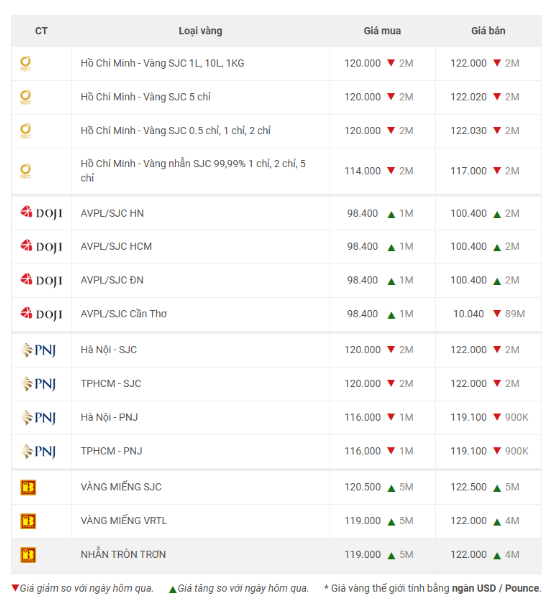
Task: Click green up arrow beside 120.500 buy price
Action: 391,488
